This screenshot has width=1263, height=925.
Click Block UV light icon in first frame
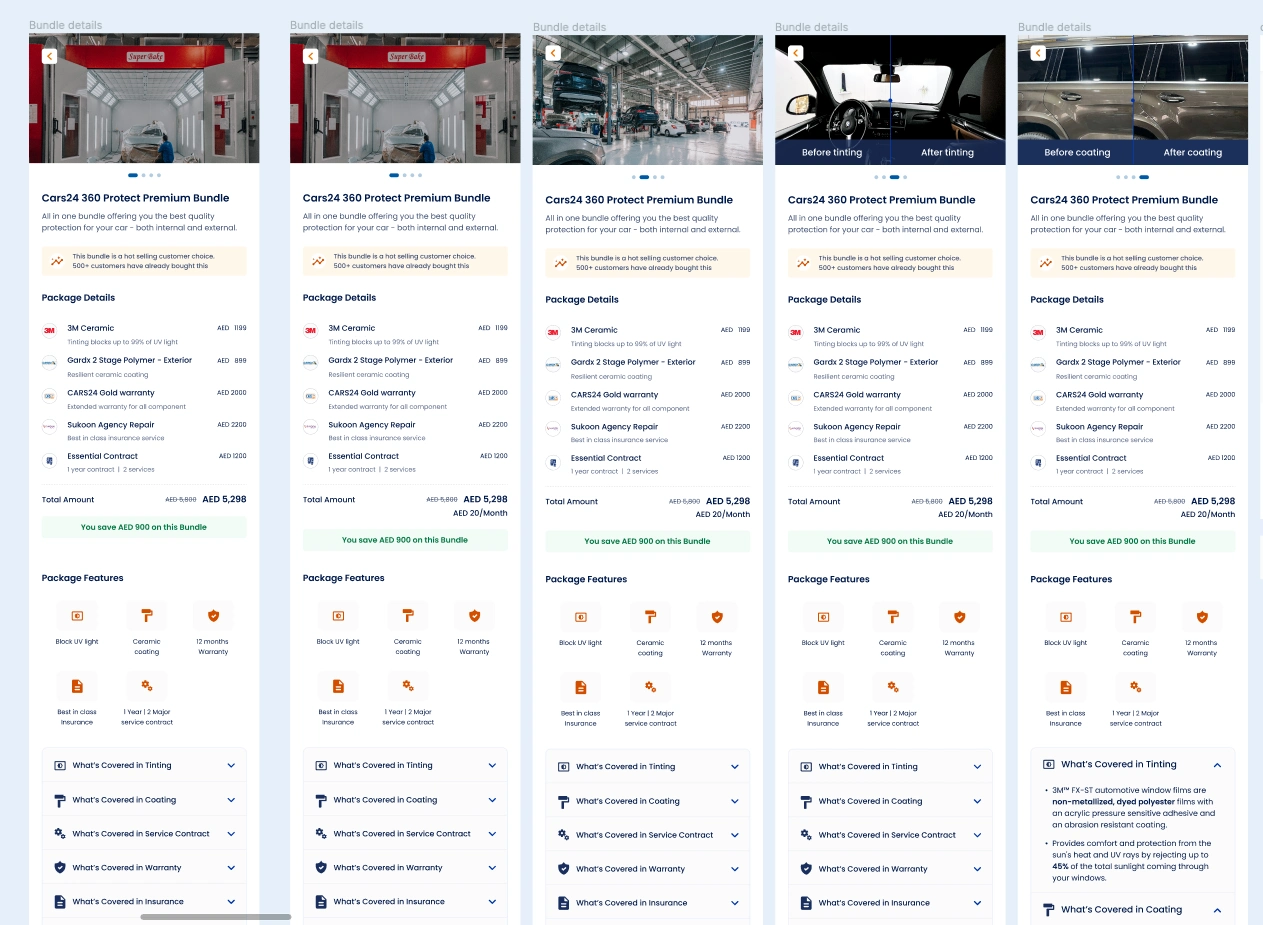(77, 616)
